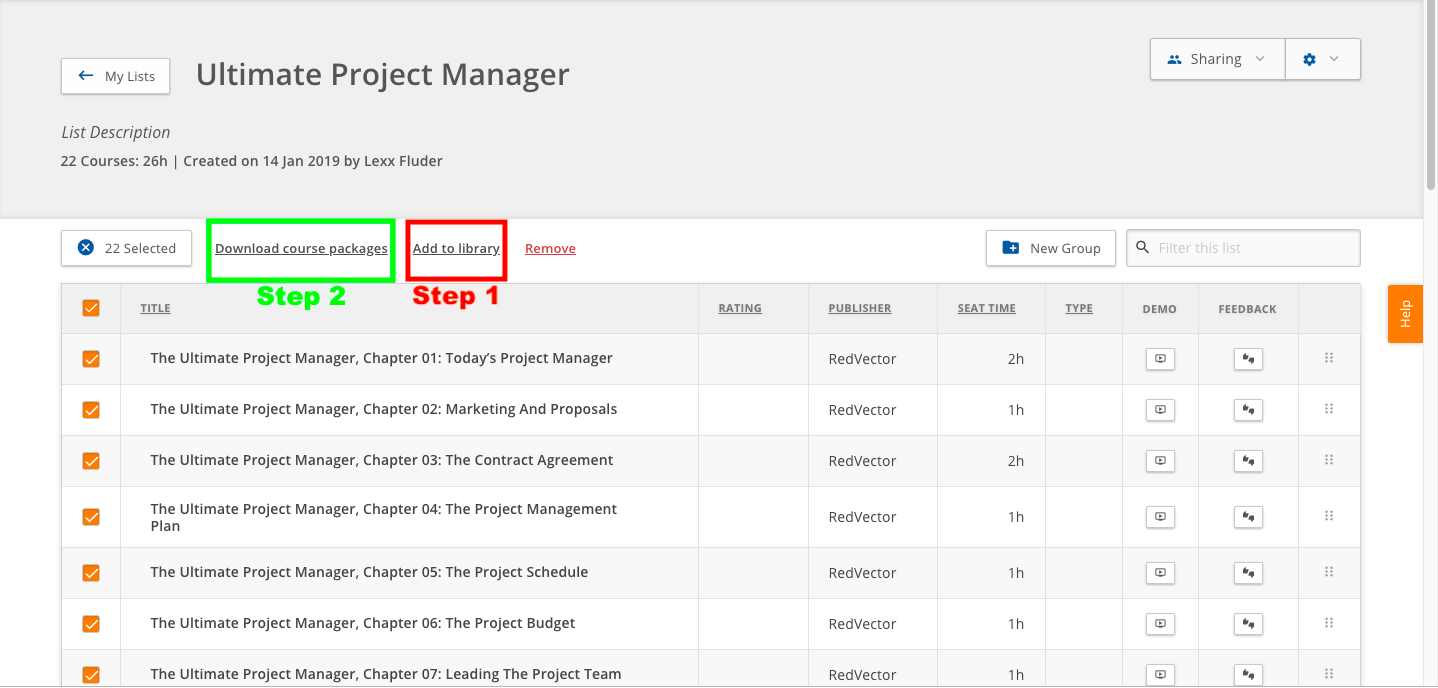
Task: Toggle the select-all checkbox in table header
Action: pos(91,308)
